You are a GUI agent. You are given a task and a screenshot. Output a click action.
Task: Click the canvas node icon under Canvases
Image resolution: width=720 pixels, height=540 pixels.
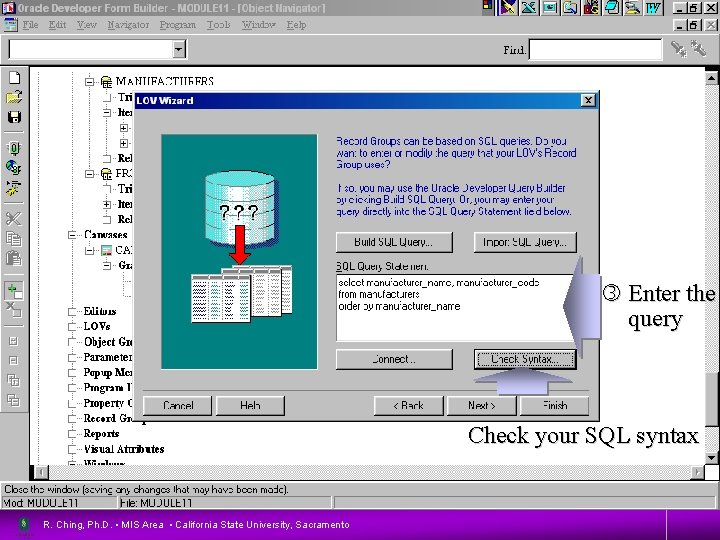point(107,250)
